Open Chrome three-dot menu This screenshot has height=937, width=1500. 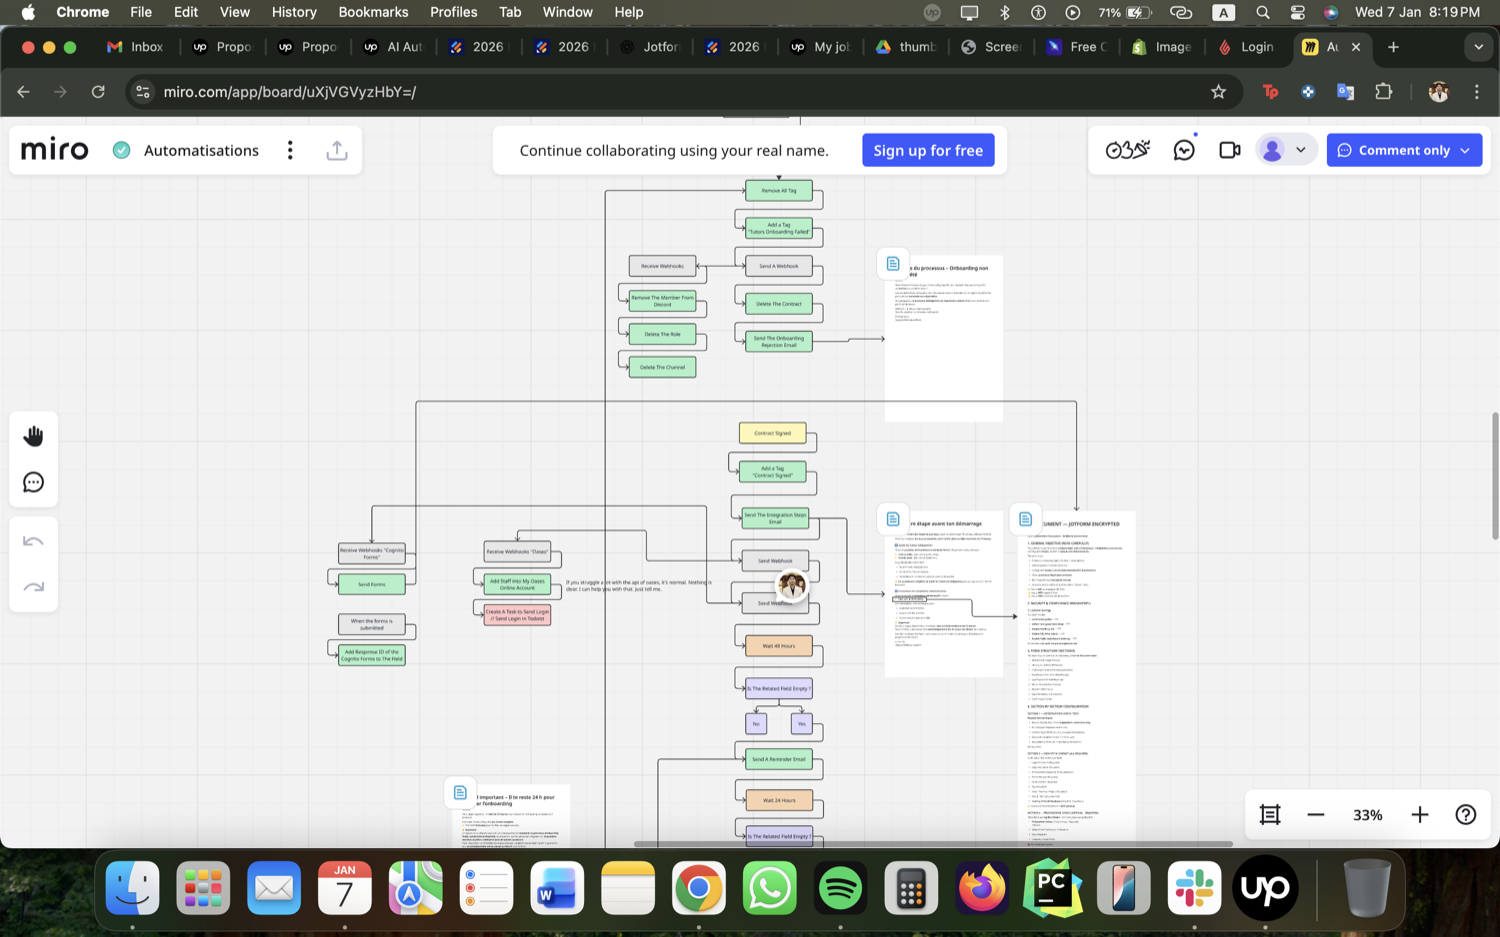click(1477, 92)
